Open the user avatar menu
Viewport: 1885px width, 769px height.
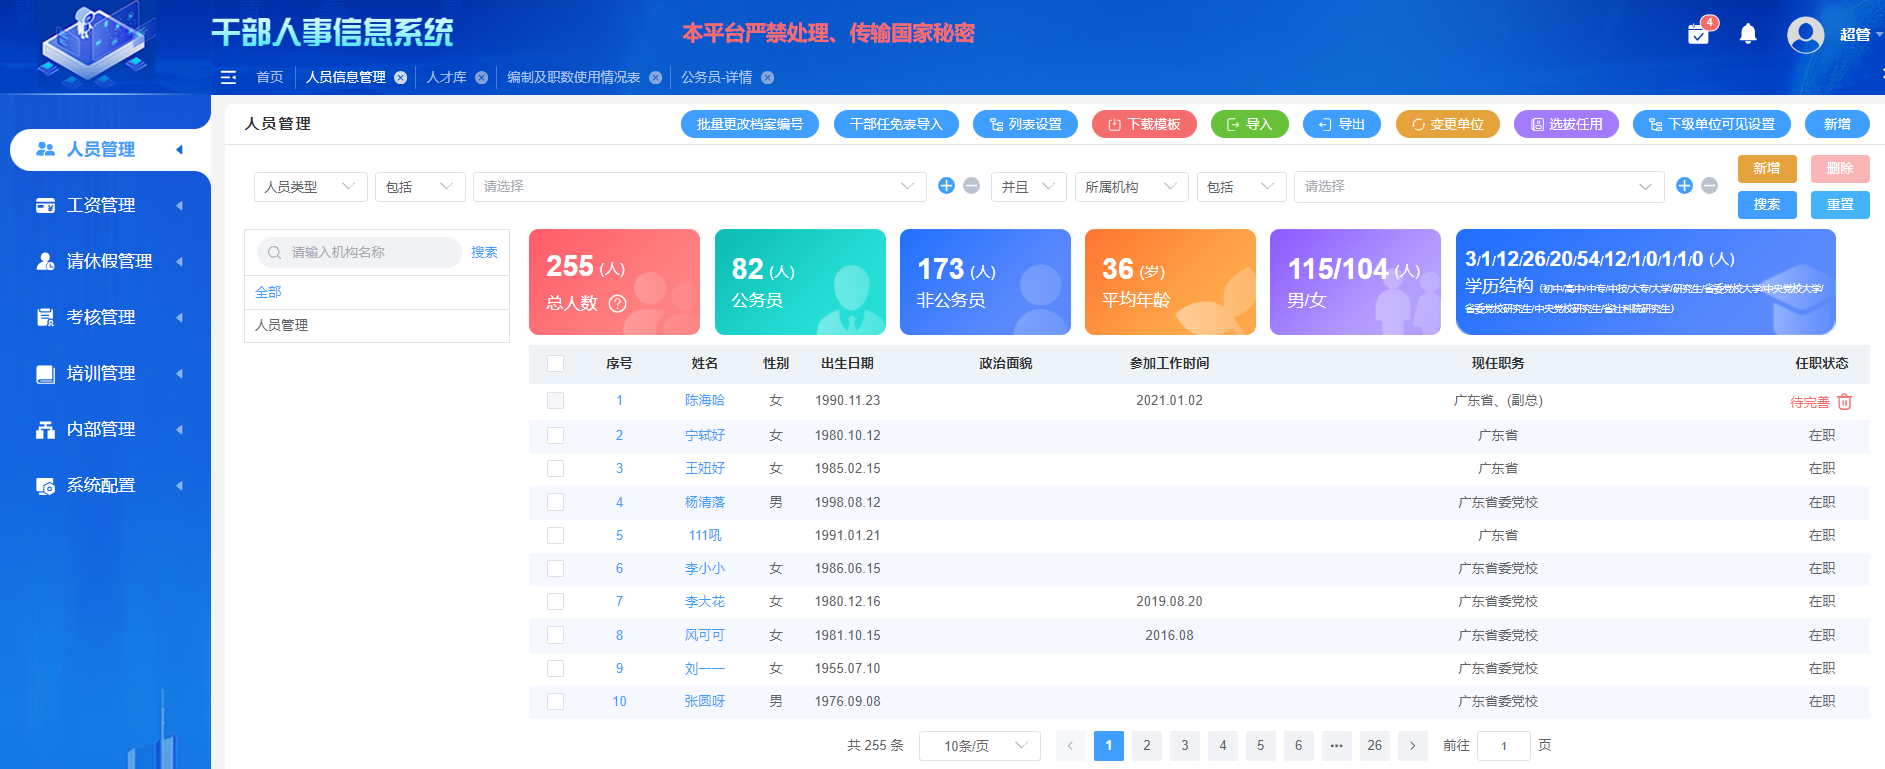point(1805,35)
